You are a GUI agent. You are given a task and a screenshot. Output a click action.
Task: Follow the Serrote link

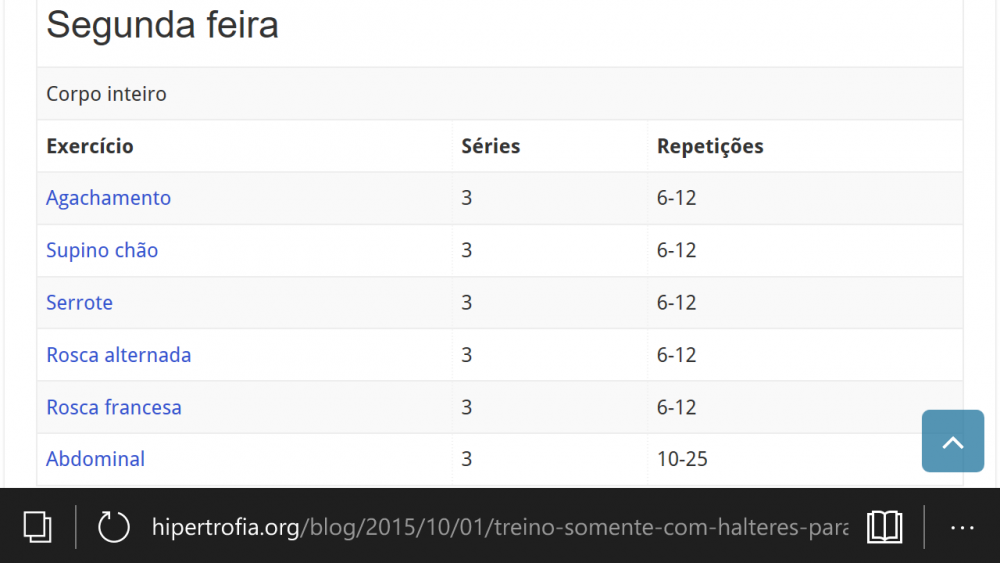point(79,302)
